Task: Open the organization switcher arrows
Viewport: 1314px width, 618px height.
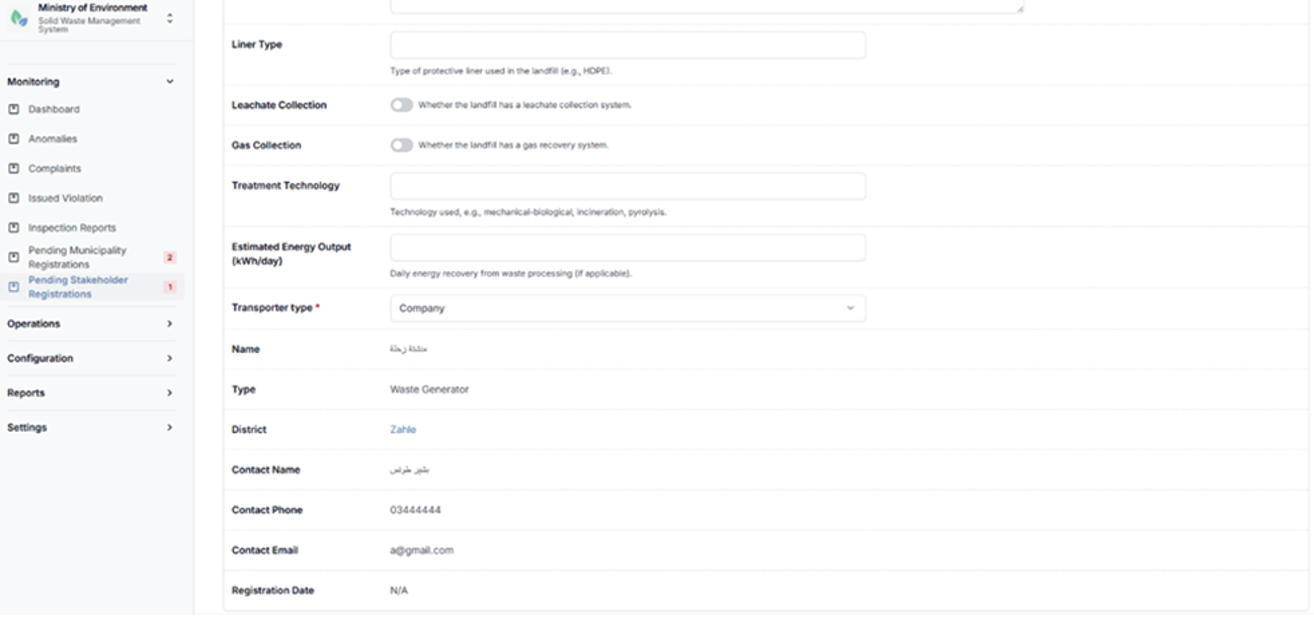Action: point(169,18)
